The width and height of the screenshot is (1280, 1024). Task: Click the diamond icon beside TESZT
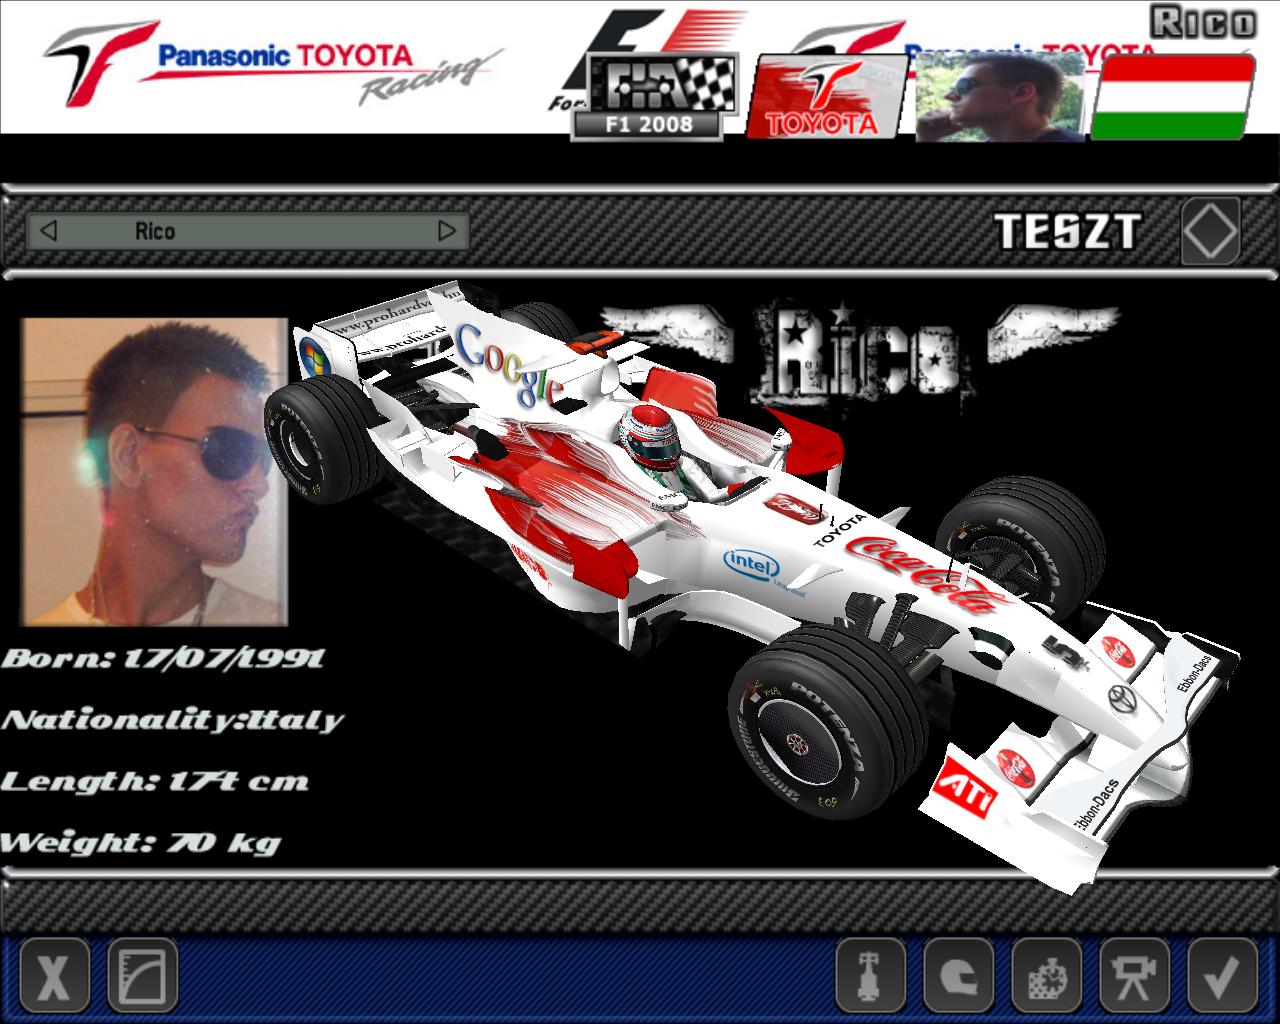(x=1211, y=231)
